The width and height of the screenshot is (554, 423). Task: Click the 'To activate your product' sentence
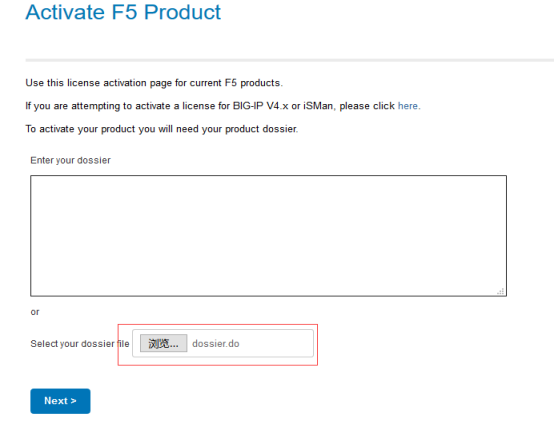coord(162,129)
